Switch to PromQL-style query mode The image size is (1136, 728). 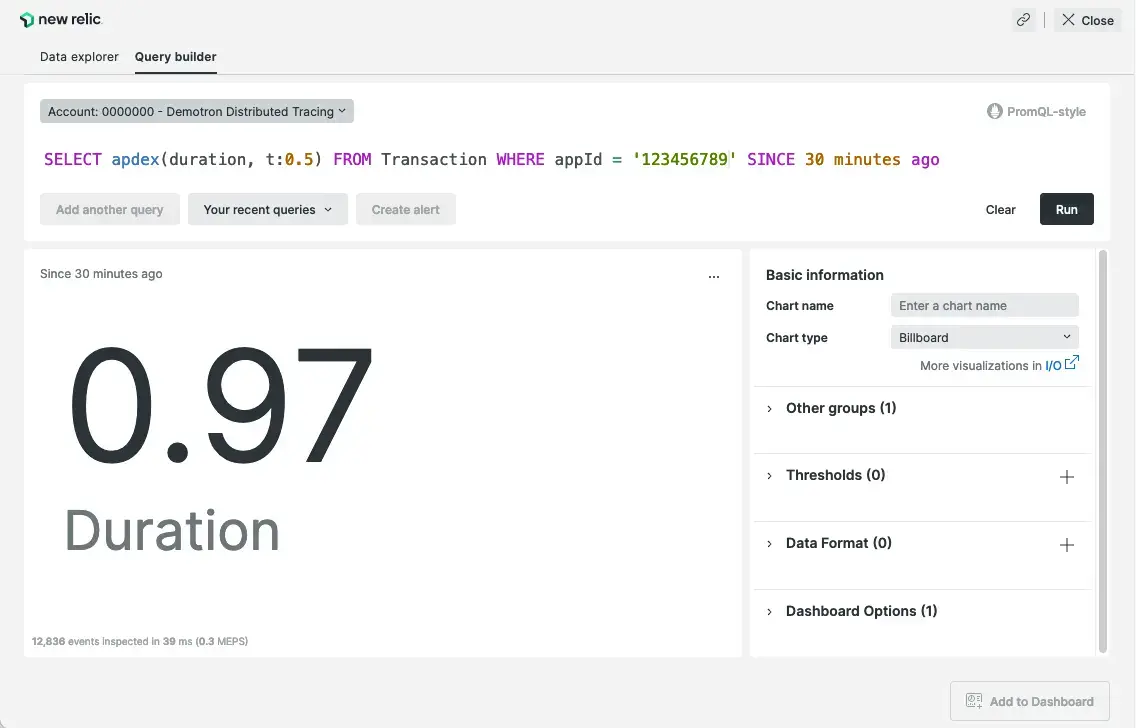pyautogui.click(x=1036, y=112)
